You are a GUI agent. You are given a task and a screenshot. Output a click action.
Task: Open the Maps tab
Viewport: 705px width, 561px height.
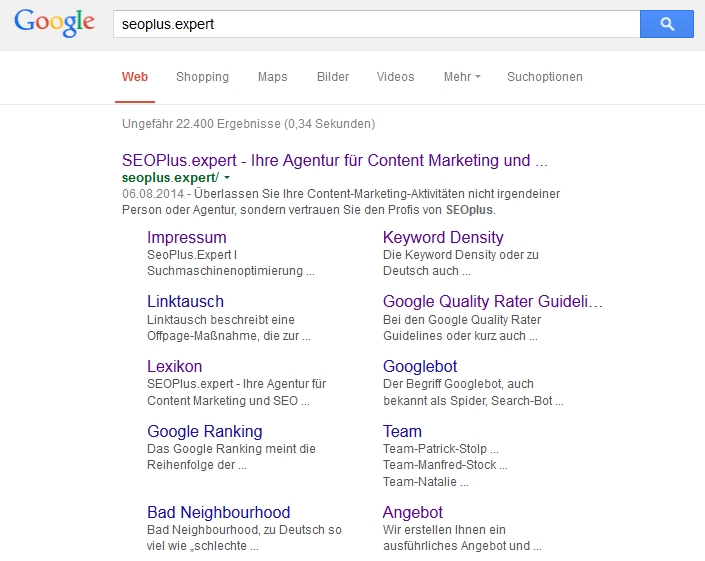click(x=272, y=77)
